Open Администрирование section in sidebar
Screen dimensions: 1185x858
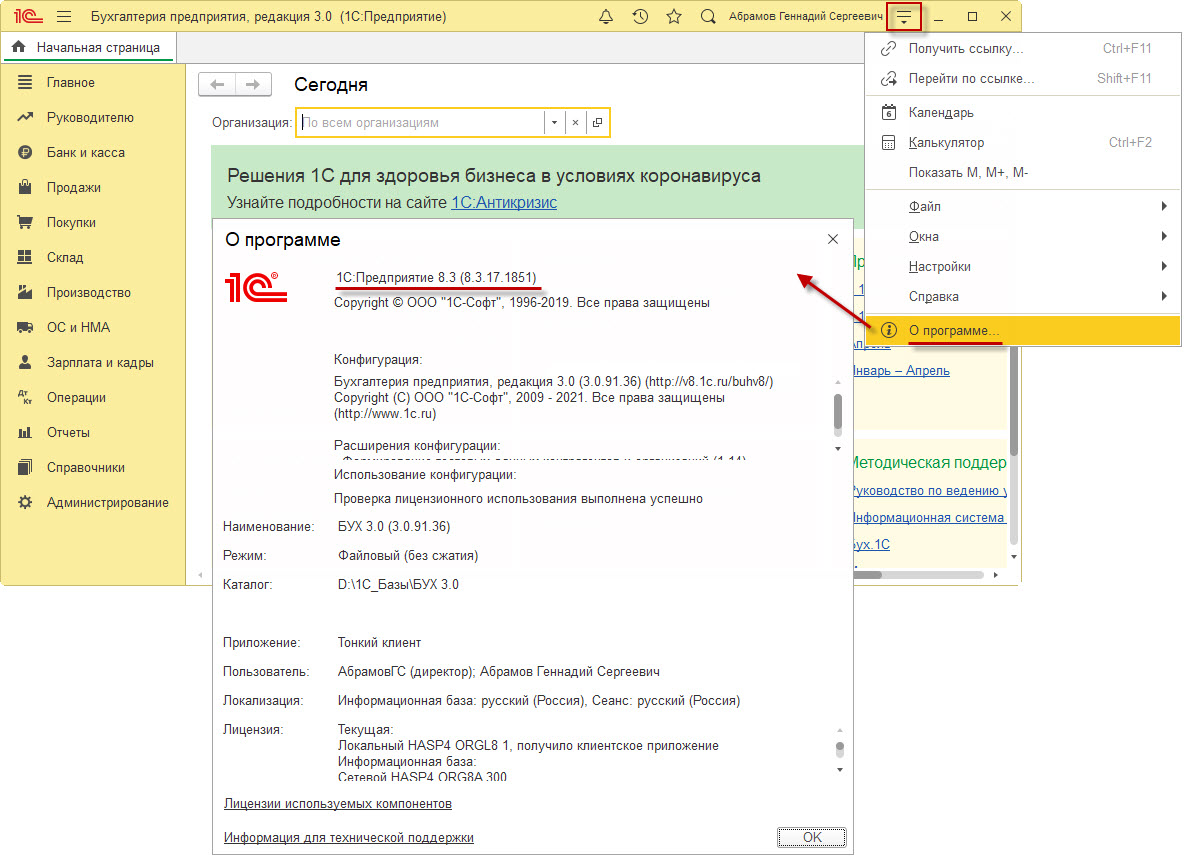[x=92, y=503]
